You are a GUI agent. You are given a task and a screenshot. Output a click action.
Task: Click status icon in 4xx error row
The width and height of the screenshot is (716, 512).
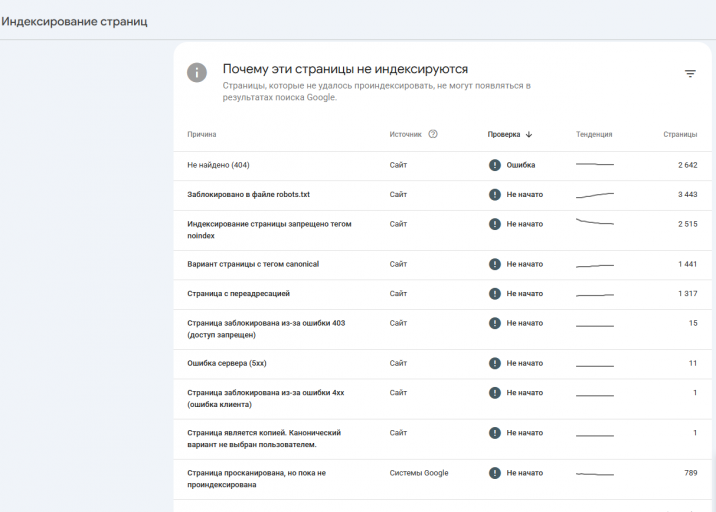click(495, 393)
